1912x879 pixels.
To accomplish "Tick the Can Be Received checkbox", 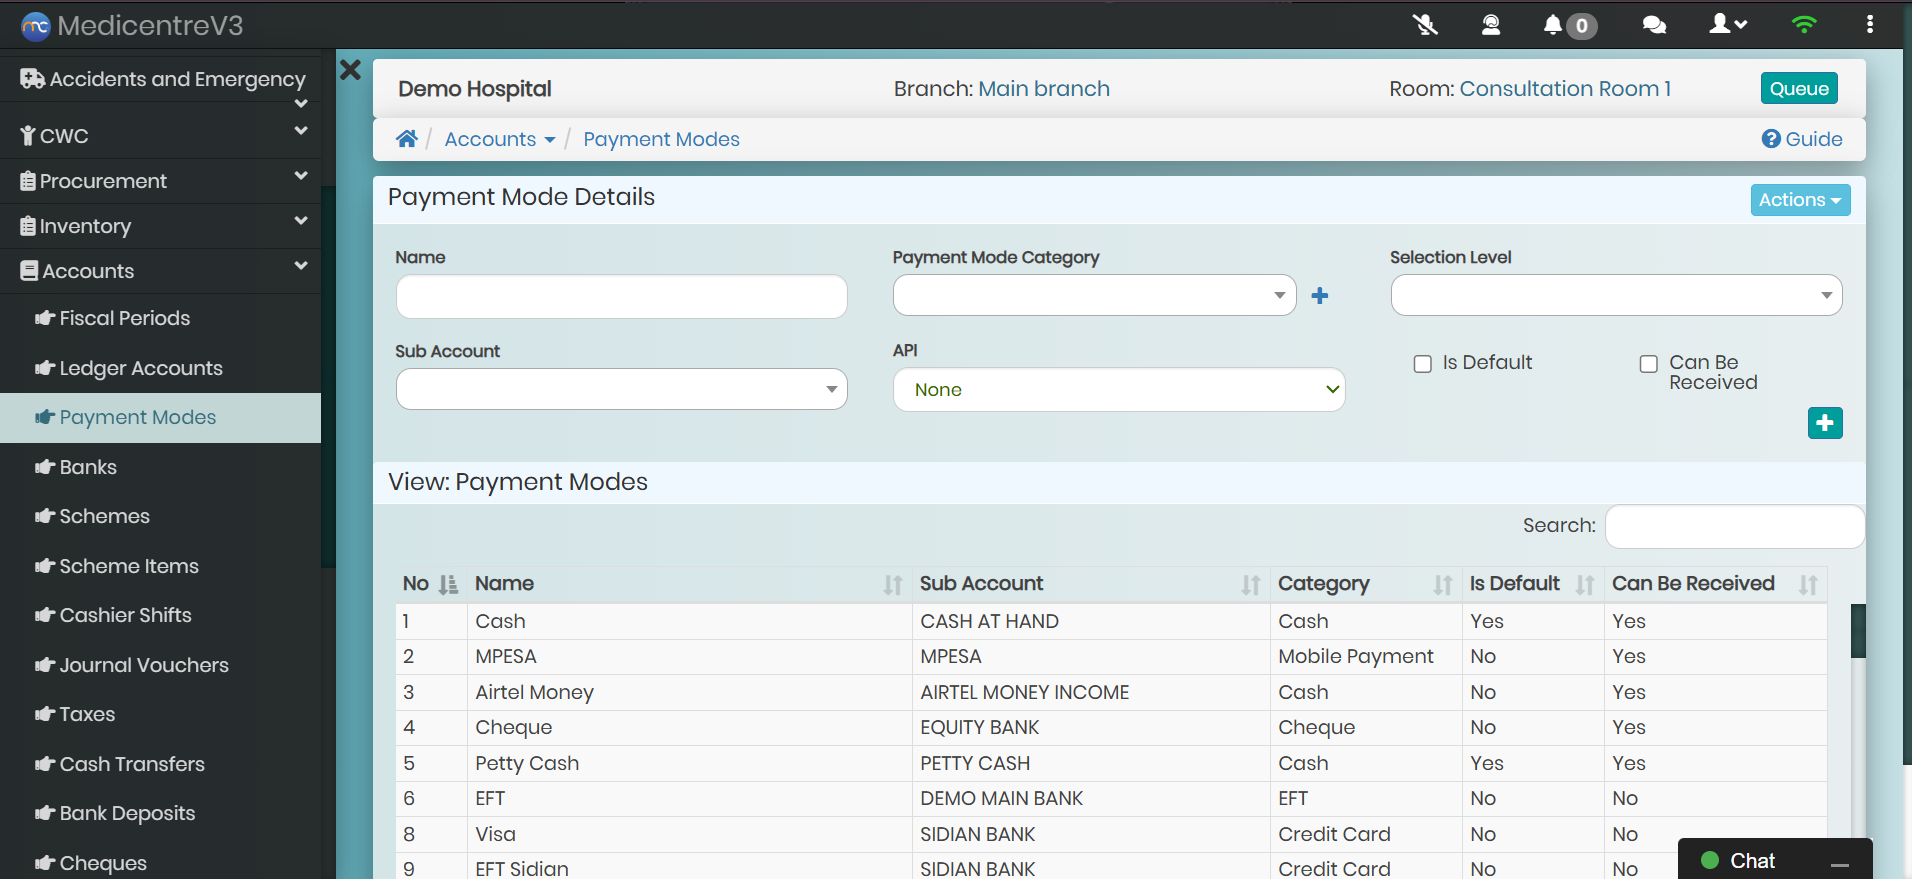I will (x=1648, y=364).
